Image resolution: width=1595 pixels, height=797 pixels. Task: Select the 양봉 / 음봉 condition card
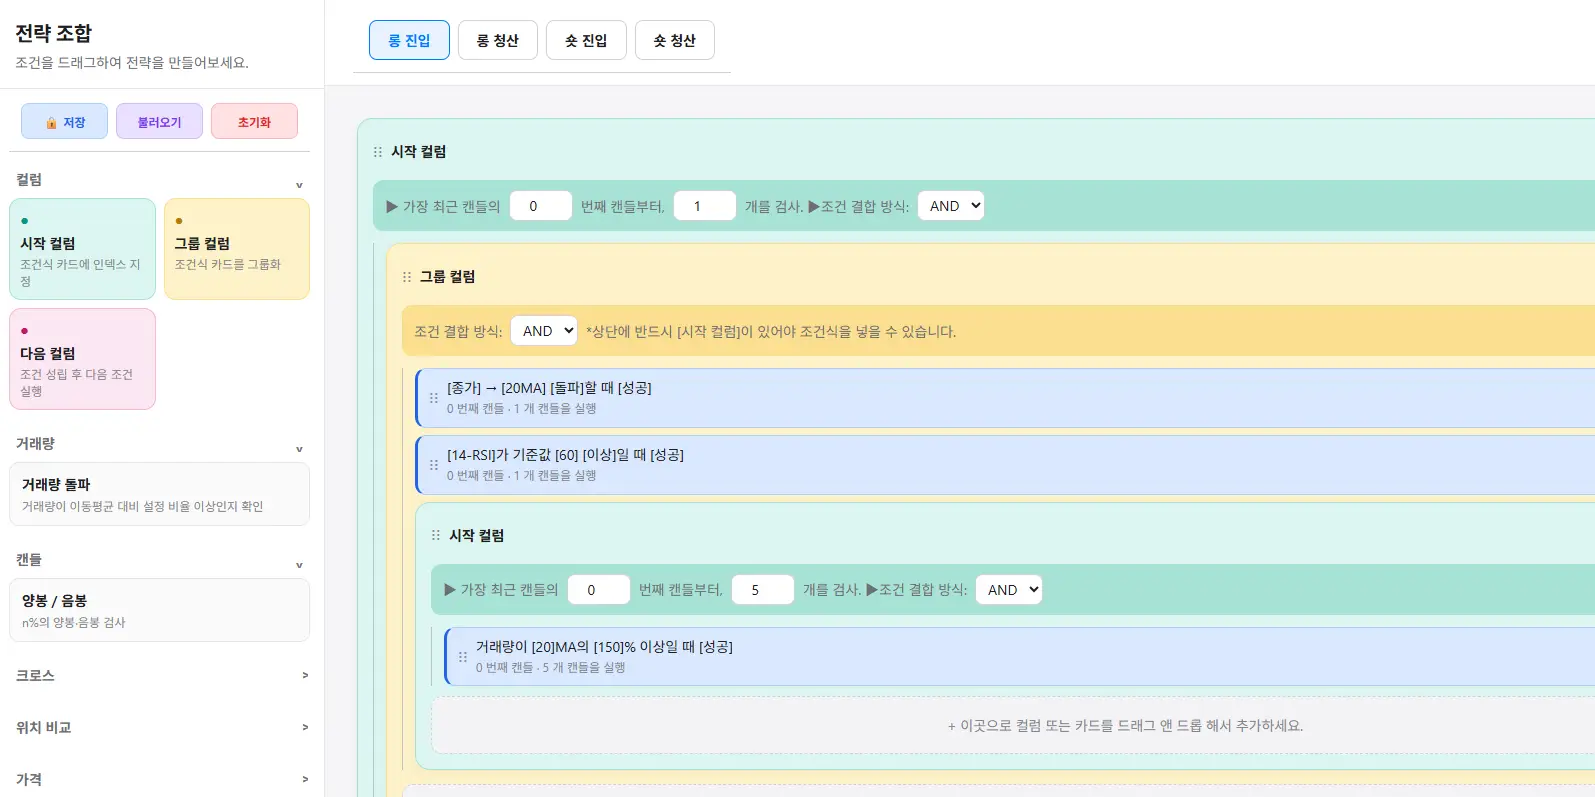[159, 610]
